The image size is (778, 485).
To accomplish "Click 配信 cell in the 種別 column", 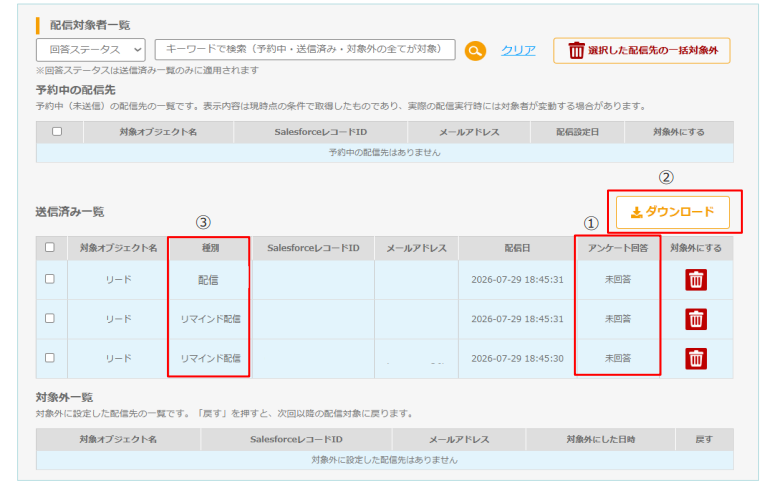I will 208,280.
